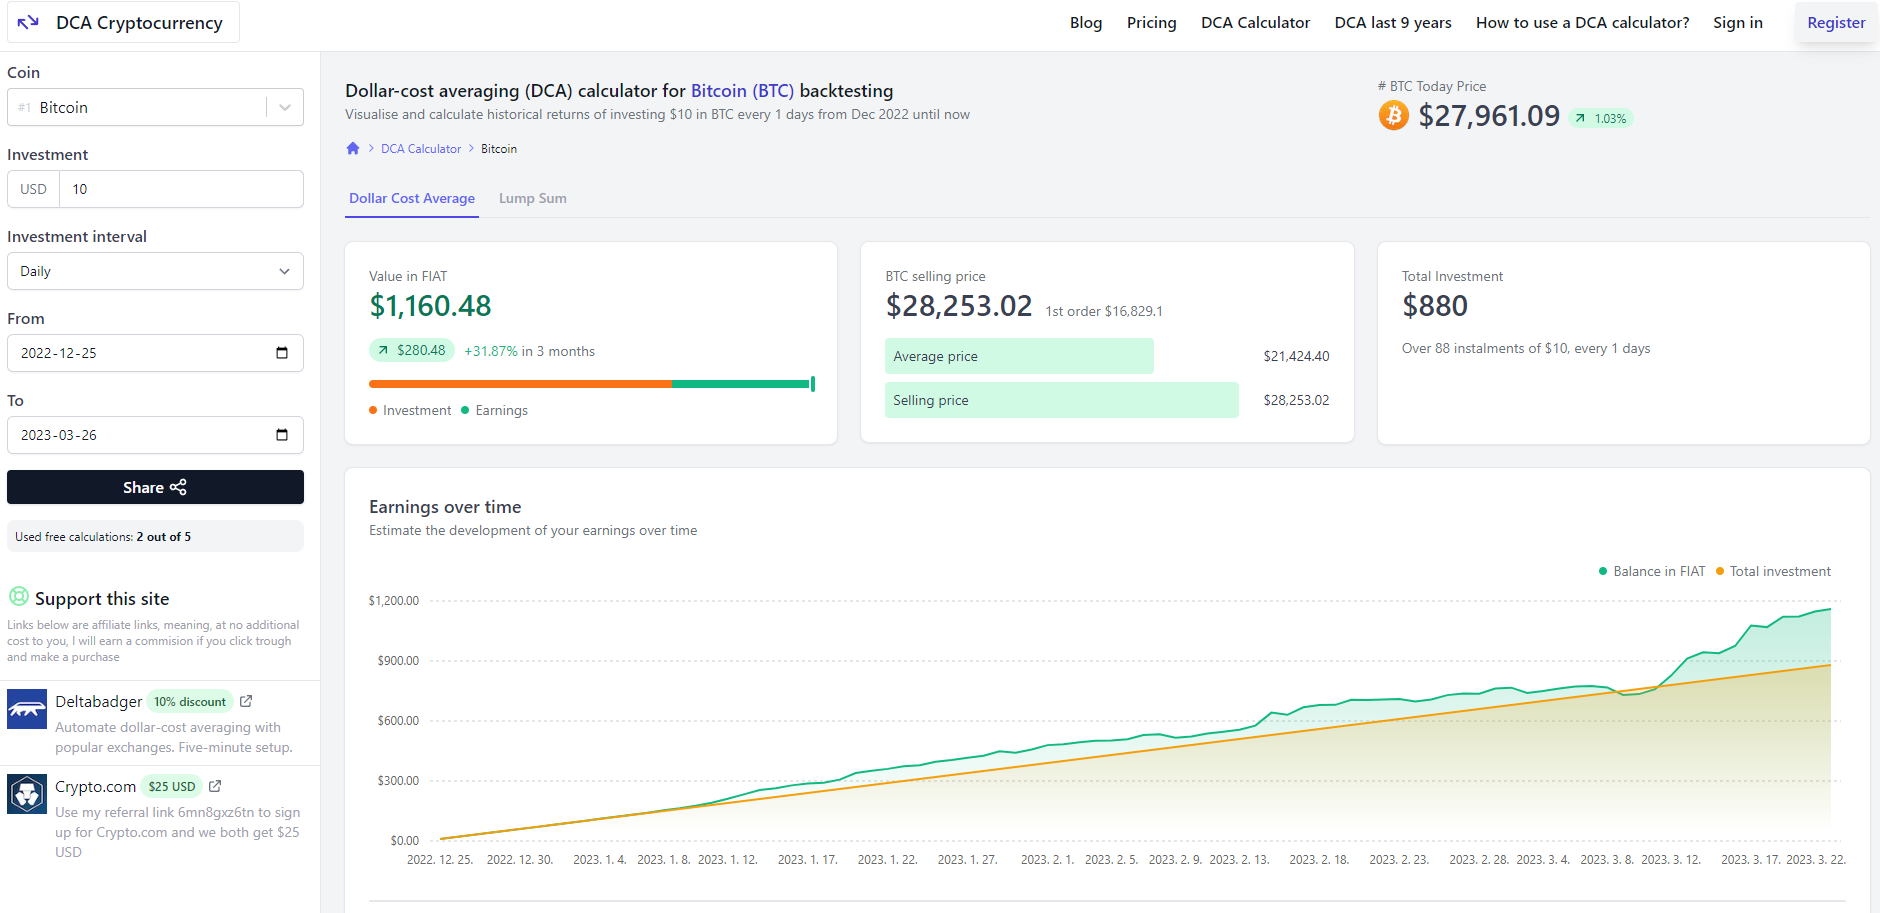Click the $25 USD badge

[x=172, y=786]
